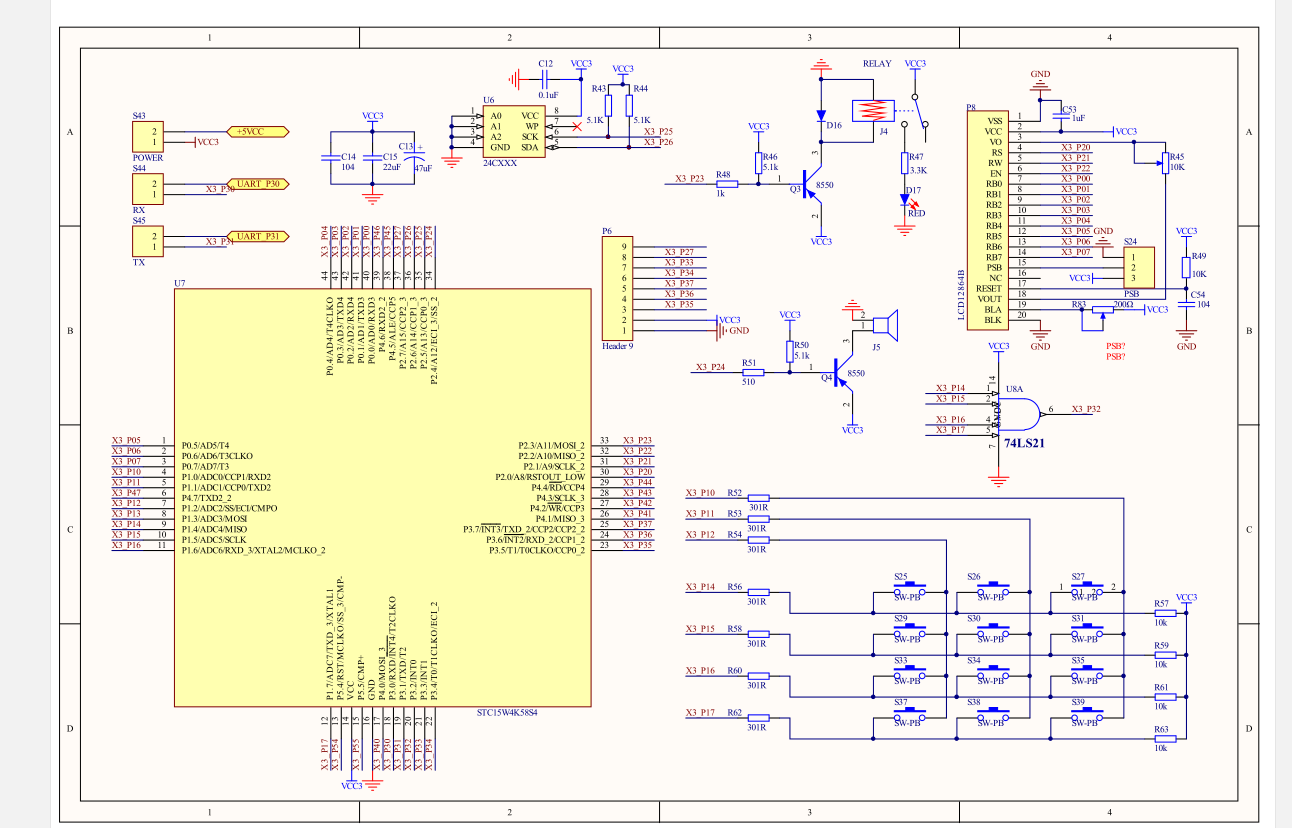Click potentiometer R45 10K
This screenshot has width=1292, height=828.
tap(1165, 163)
